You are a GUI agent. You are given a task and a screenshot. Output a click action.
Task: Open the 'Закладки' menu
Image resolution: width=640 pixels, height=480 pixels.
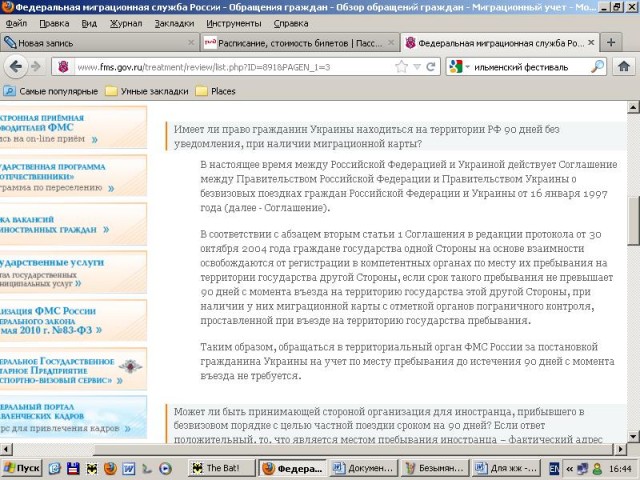(x=175, y=22)
